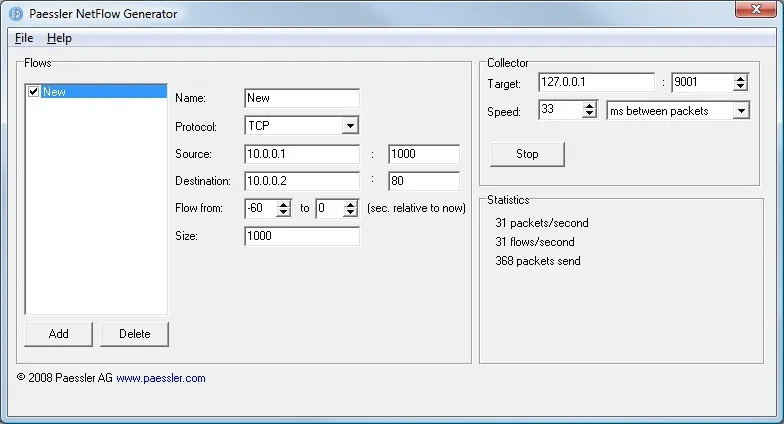Increase the Flow from start value

pos(284,204)
